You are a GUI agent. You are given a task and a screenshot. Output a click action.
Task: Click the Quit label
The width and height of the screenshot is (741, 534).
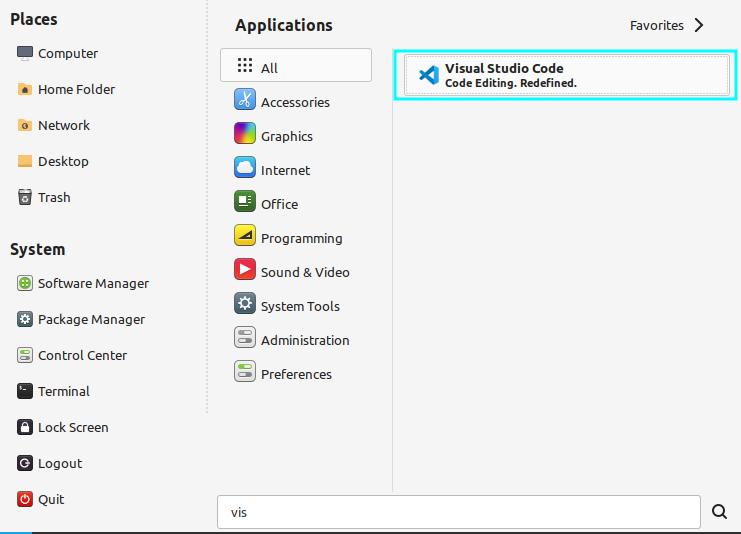pos(51,500)
